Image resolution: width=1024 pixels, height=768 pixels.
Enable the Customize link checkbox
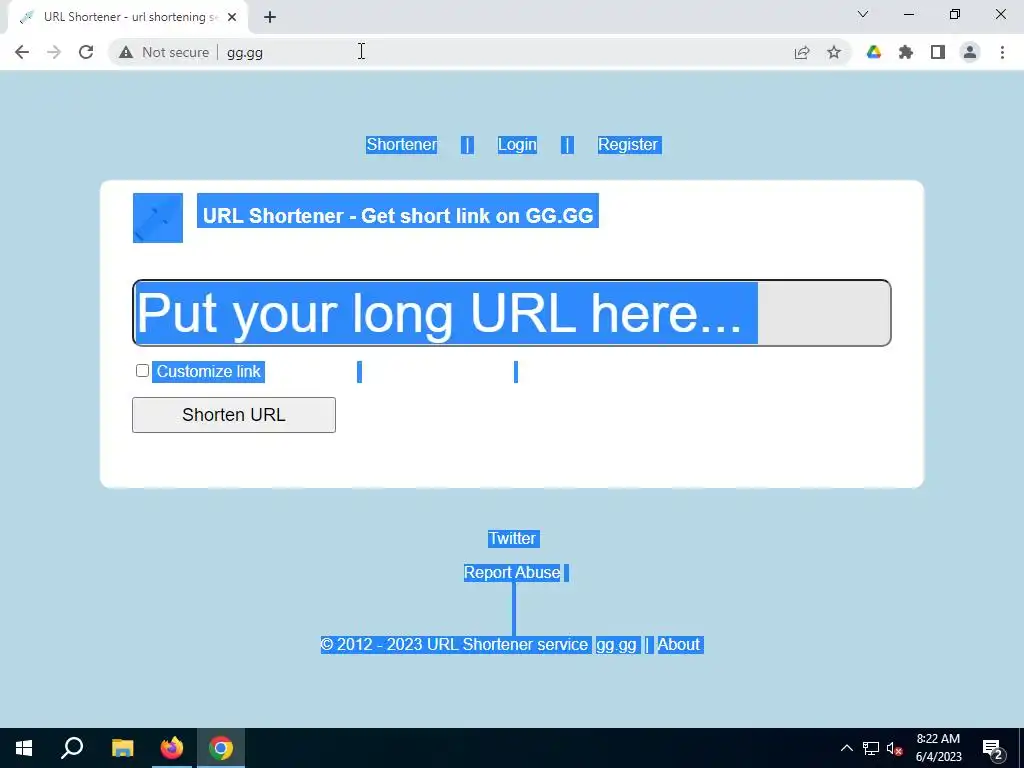pyautogui.click(x=142, y=371)
